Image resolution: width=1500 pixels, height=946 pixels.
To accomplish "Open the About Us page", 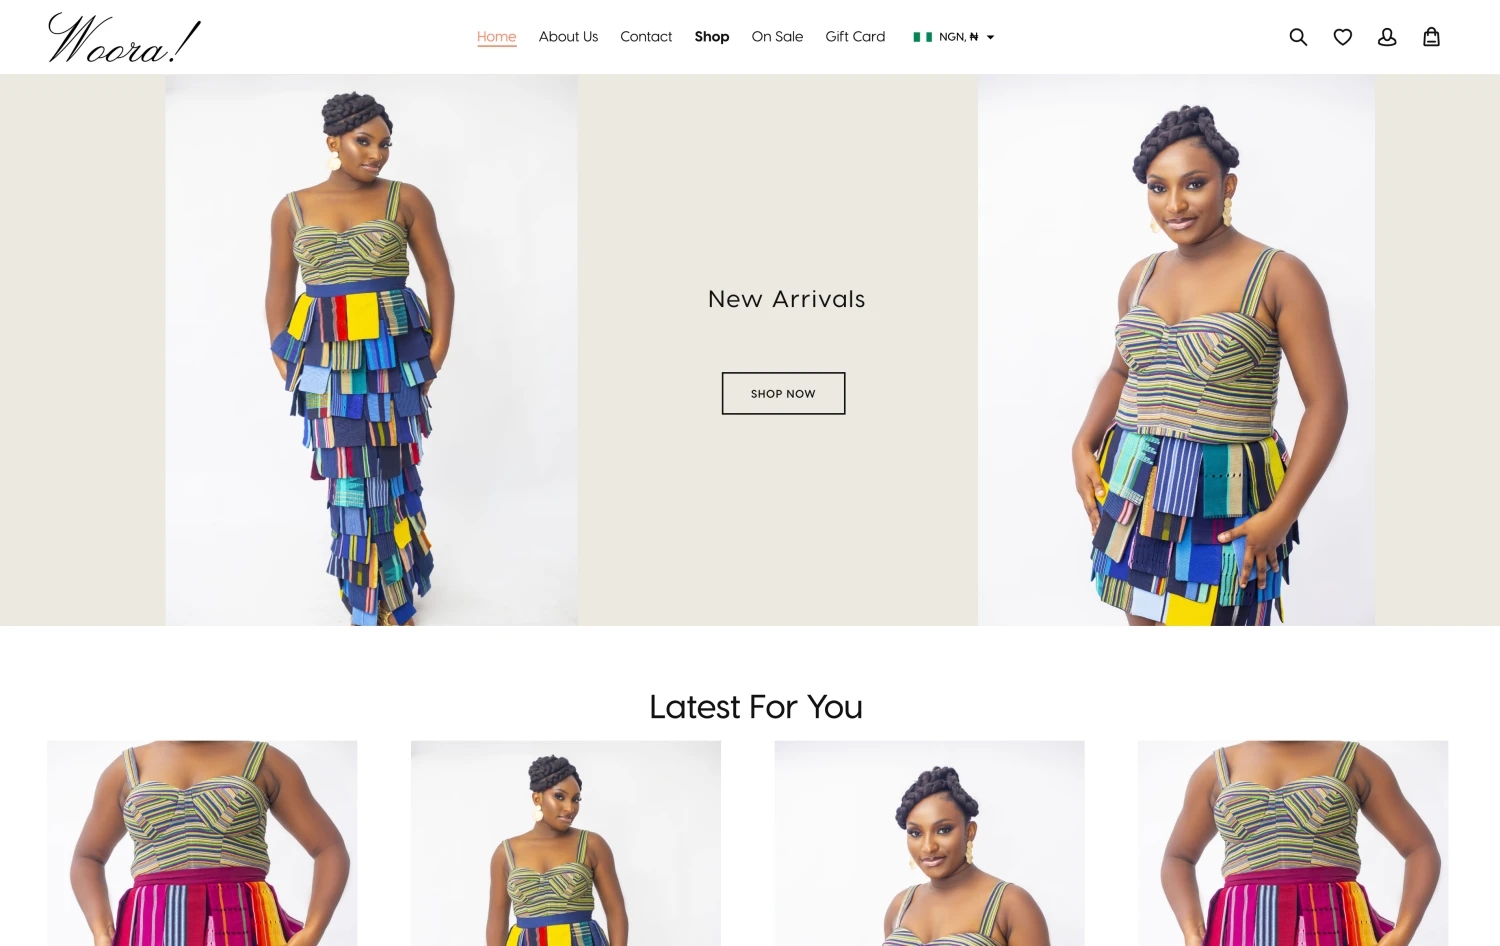I will 568,36.
